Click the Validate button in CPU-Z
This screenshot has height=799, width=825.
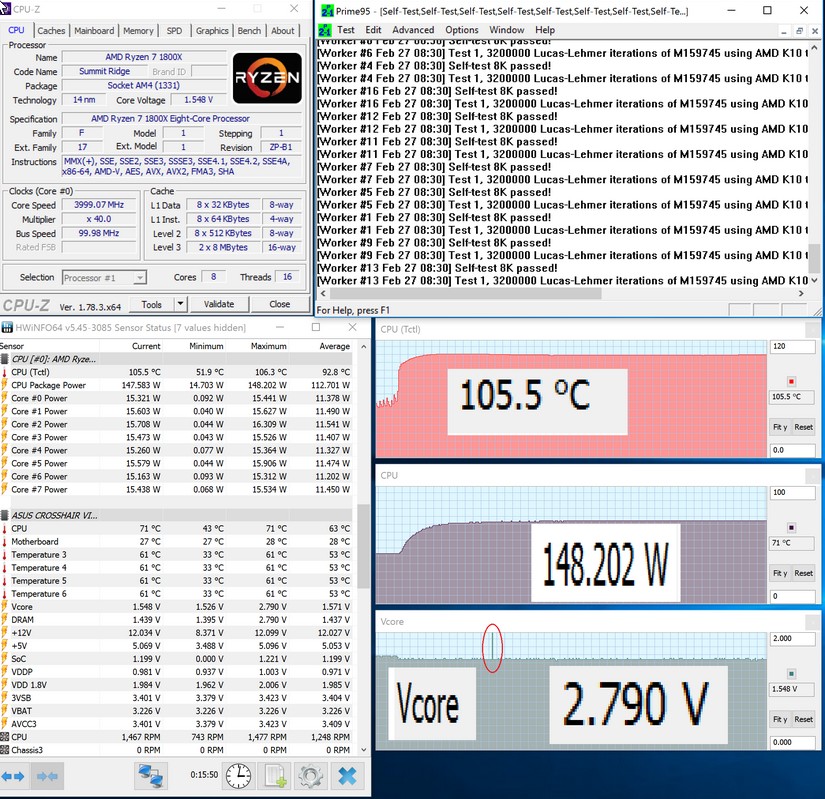pos(219,304)
